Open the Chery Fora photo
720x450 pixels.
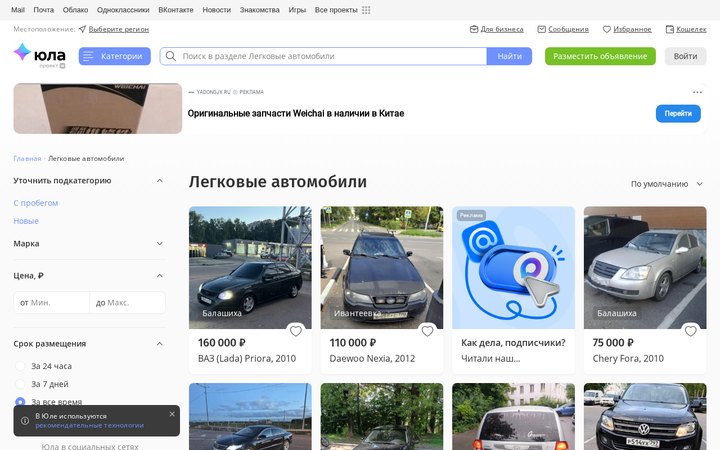(x=645, y=267)
